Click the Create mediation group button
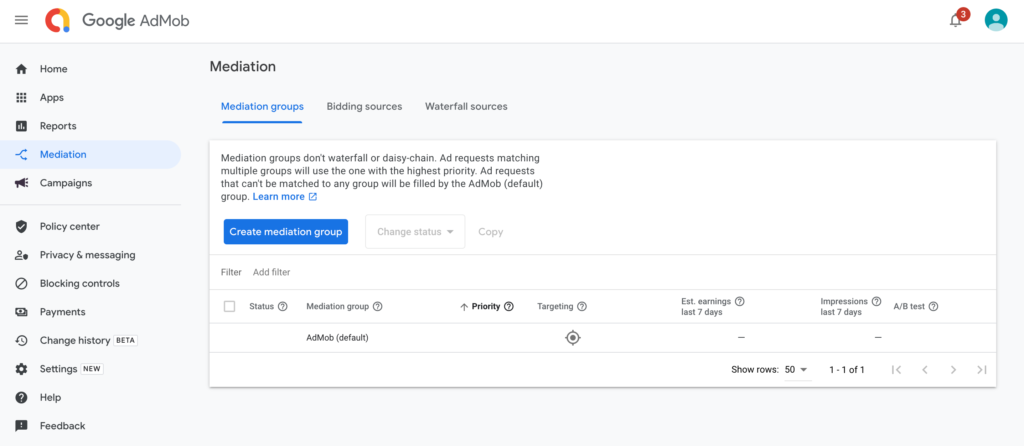This screenshot has height=446, width=1024. pyautogui.click(x=285, y=232)
